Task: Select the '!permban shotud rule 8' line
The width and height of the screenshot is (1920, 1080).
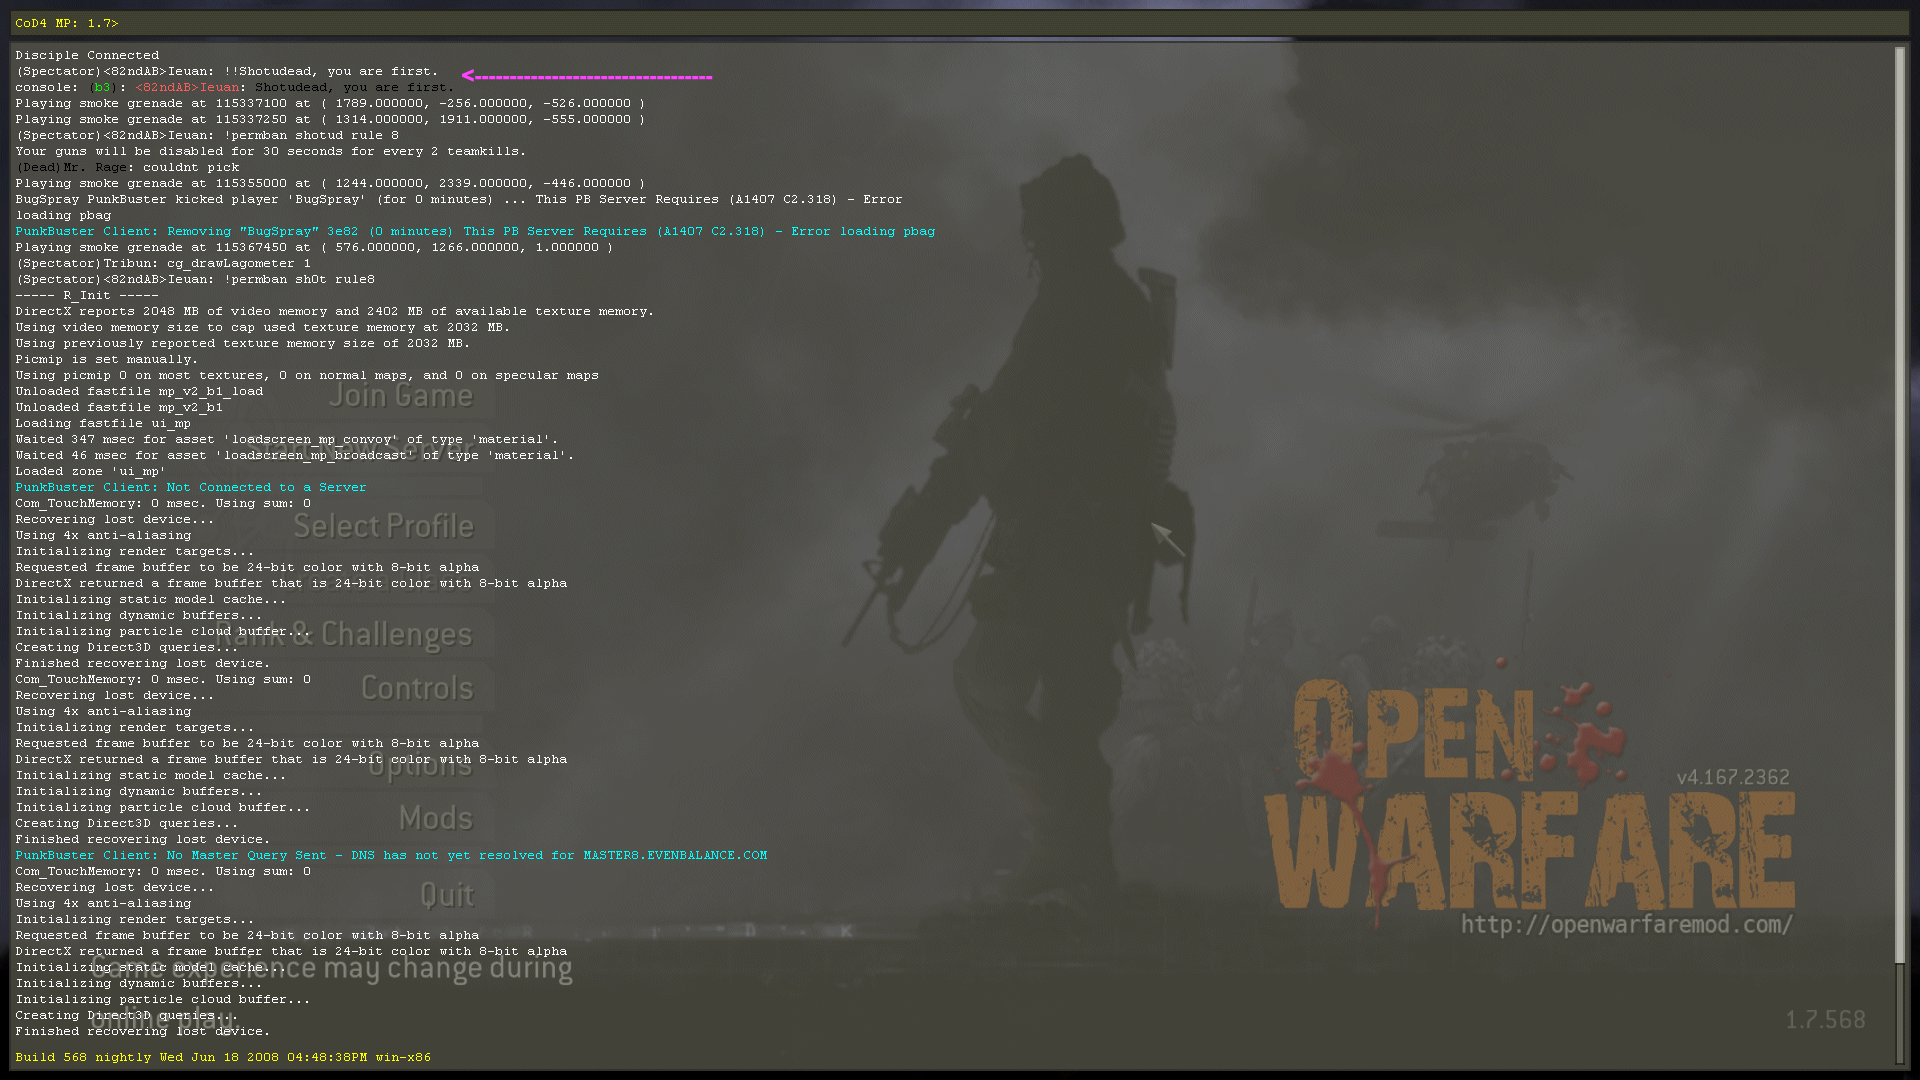Action: point(207,135)
